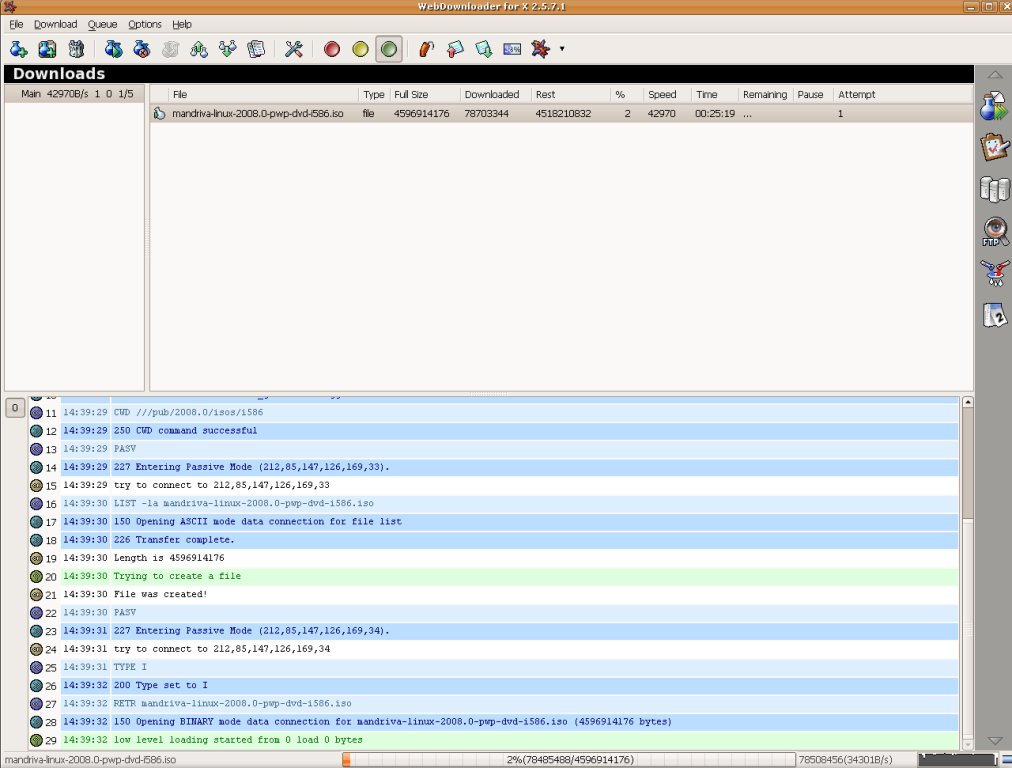
Task: Move download down with green down-arrow icon
Action: [x=227, y=49]
